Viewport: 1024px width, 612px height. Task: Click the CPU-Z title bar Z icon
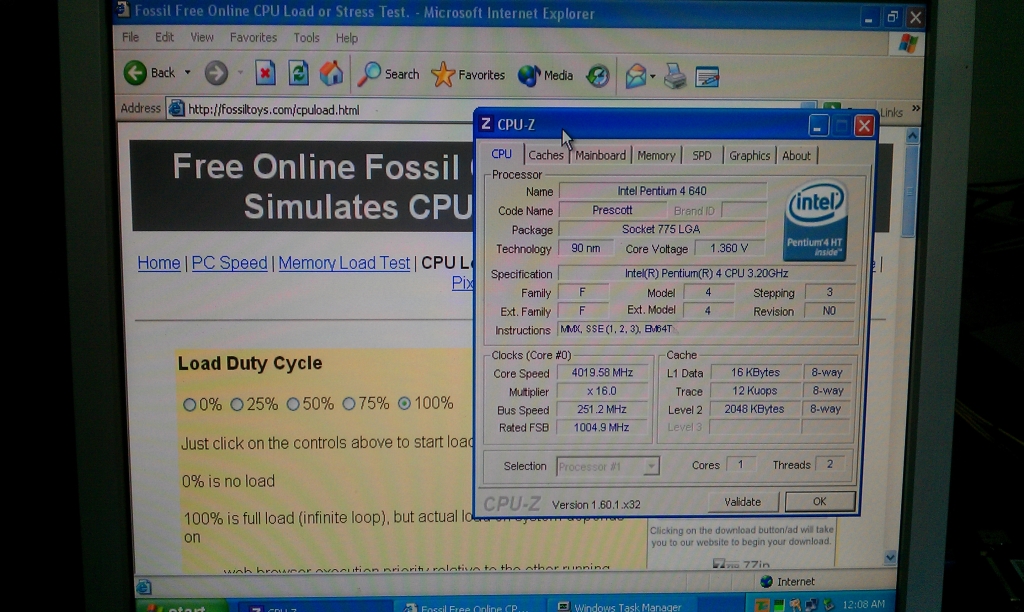pyautogui.click(x=486, y=124)
